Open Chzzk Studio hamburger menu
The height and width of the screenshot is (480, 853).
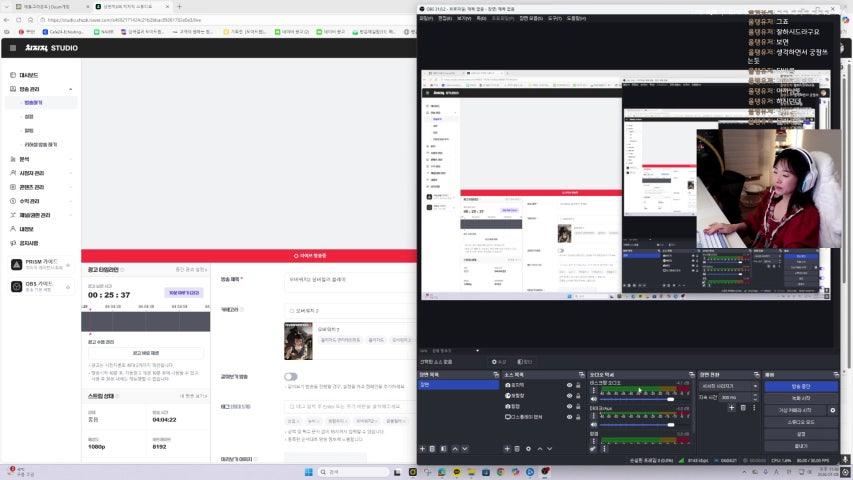pos(13,48)
